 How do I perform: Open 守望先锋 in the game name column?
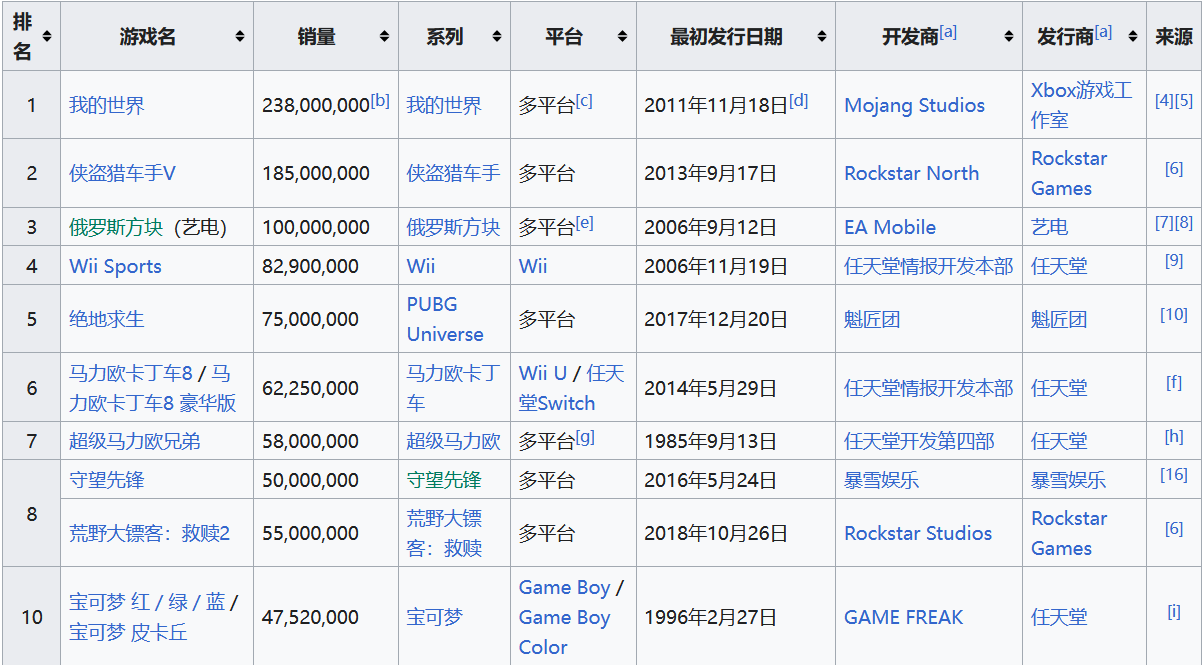pyautogui.click(x=107, y=480)
